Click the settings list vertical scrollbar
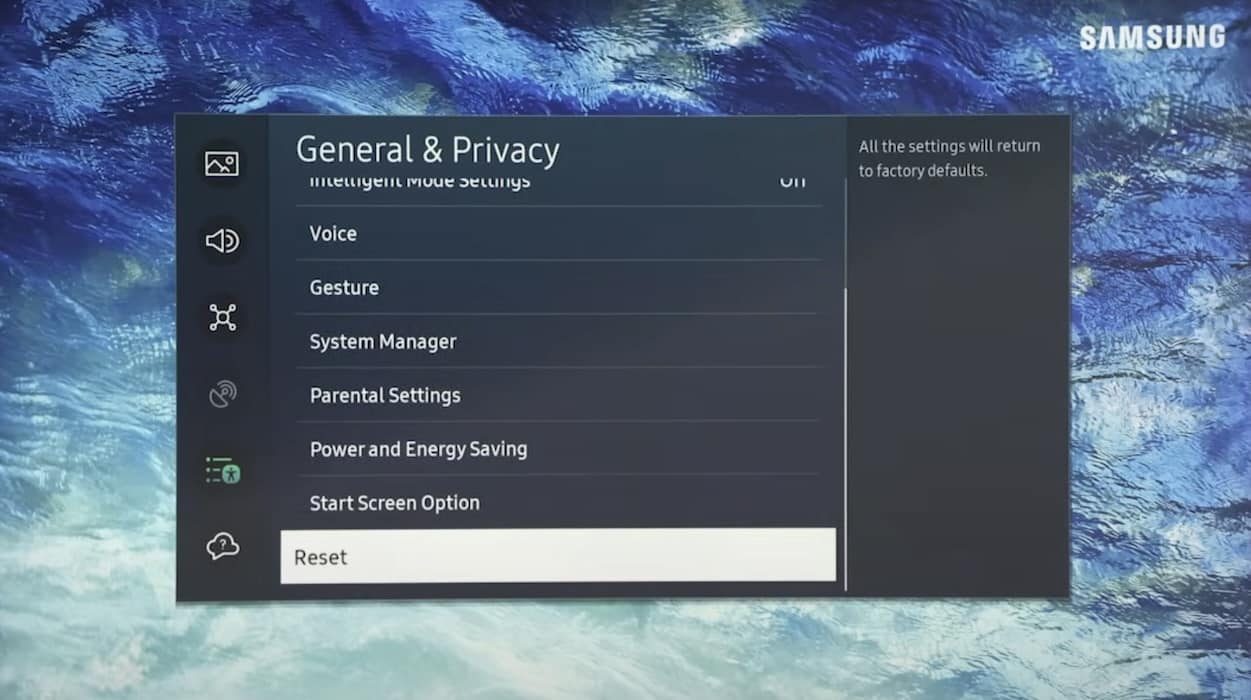The width and height of the screenshot is (1251, 700). [846, 440]
